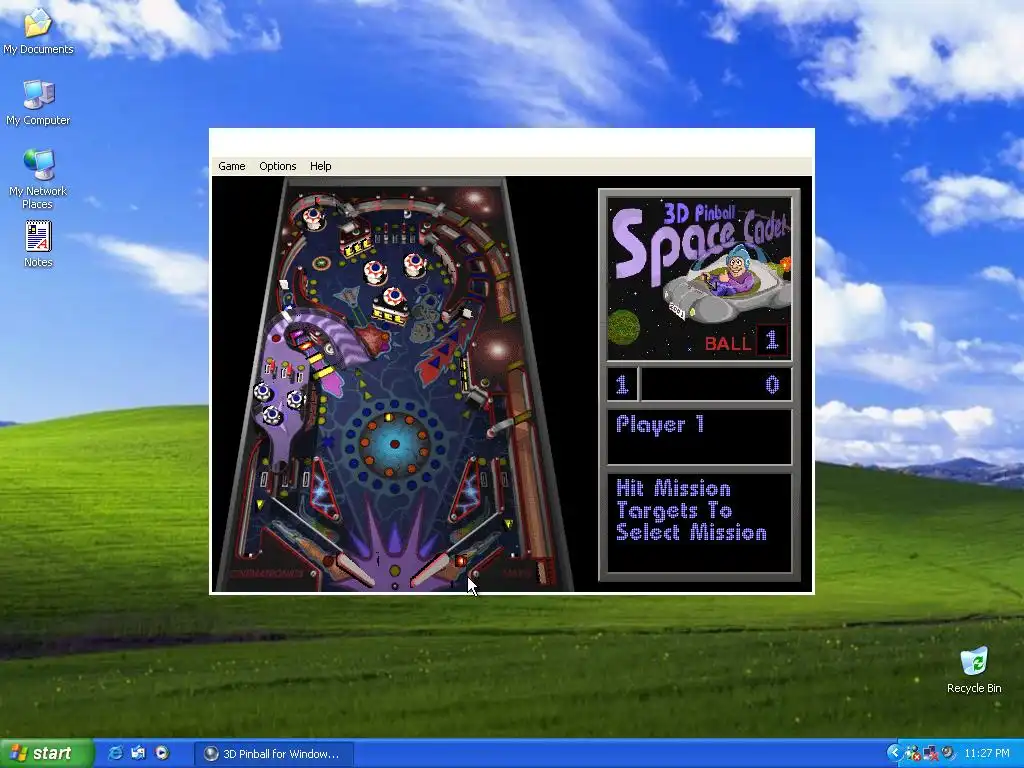Launch Windows Media Player from Quick Launch
This screenshot has width=1024, height=768.
[x=162, y=753]
